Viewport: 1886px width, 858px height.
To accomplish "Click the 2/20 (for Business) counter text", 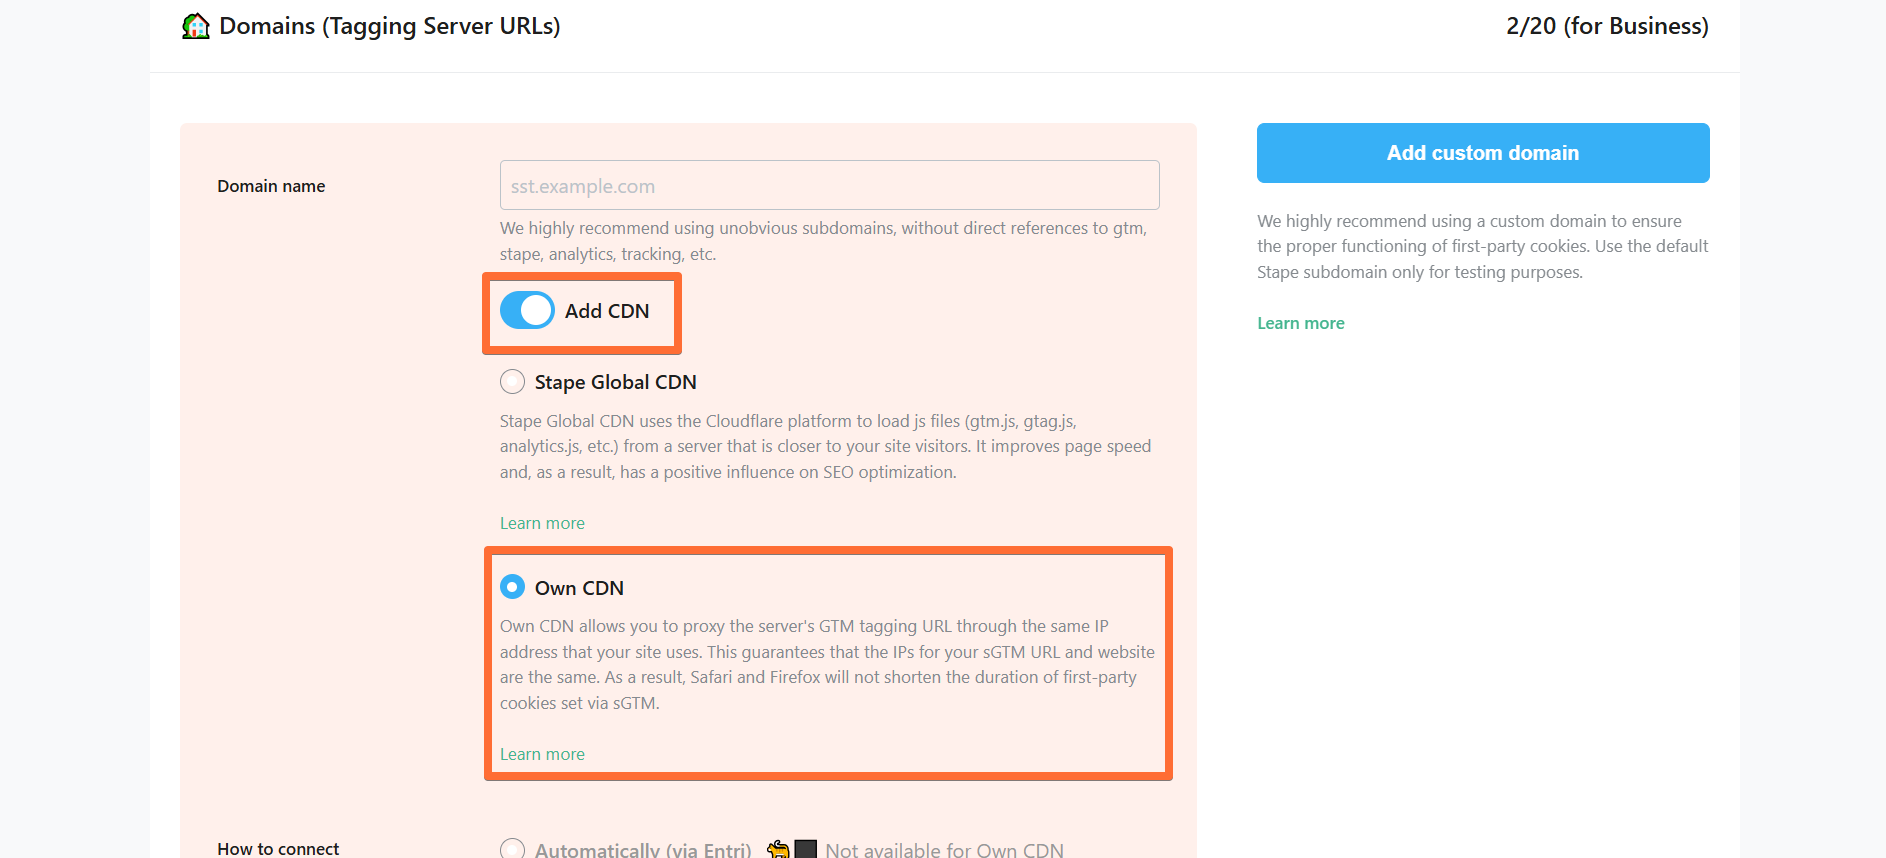I will point(1607,26).
